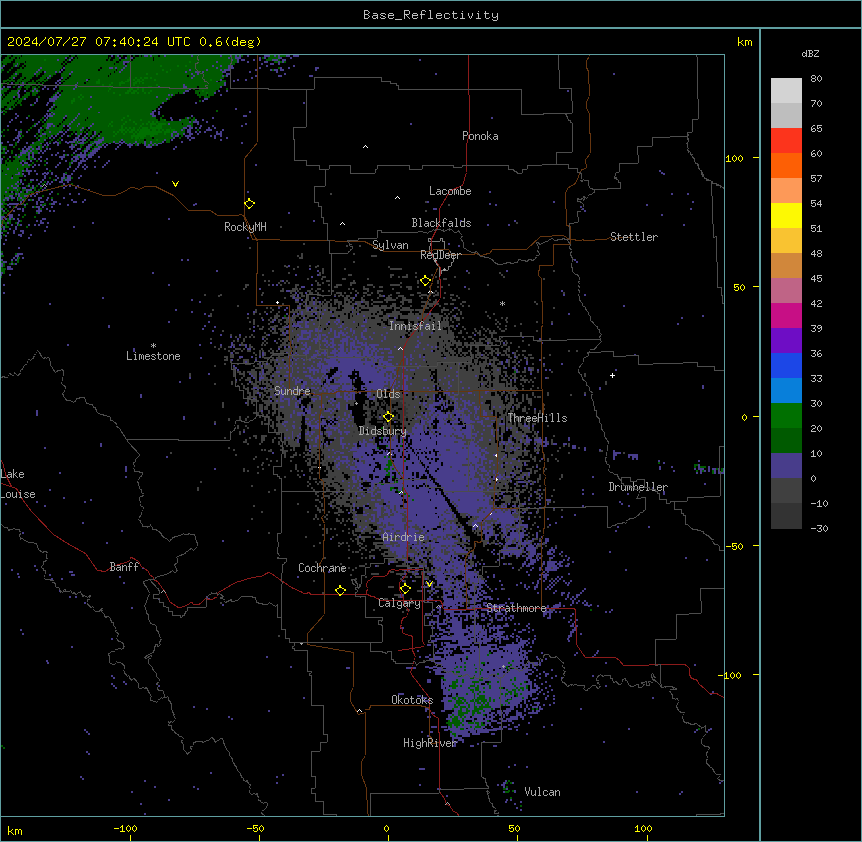862x842 pixels.
Task: Click the Sundre label
Action: point(292,391)
